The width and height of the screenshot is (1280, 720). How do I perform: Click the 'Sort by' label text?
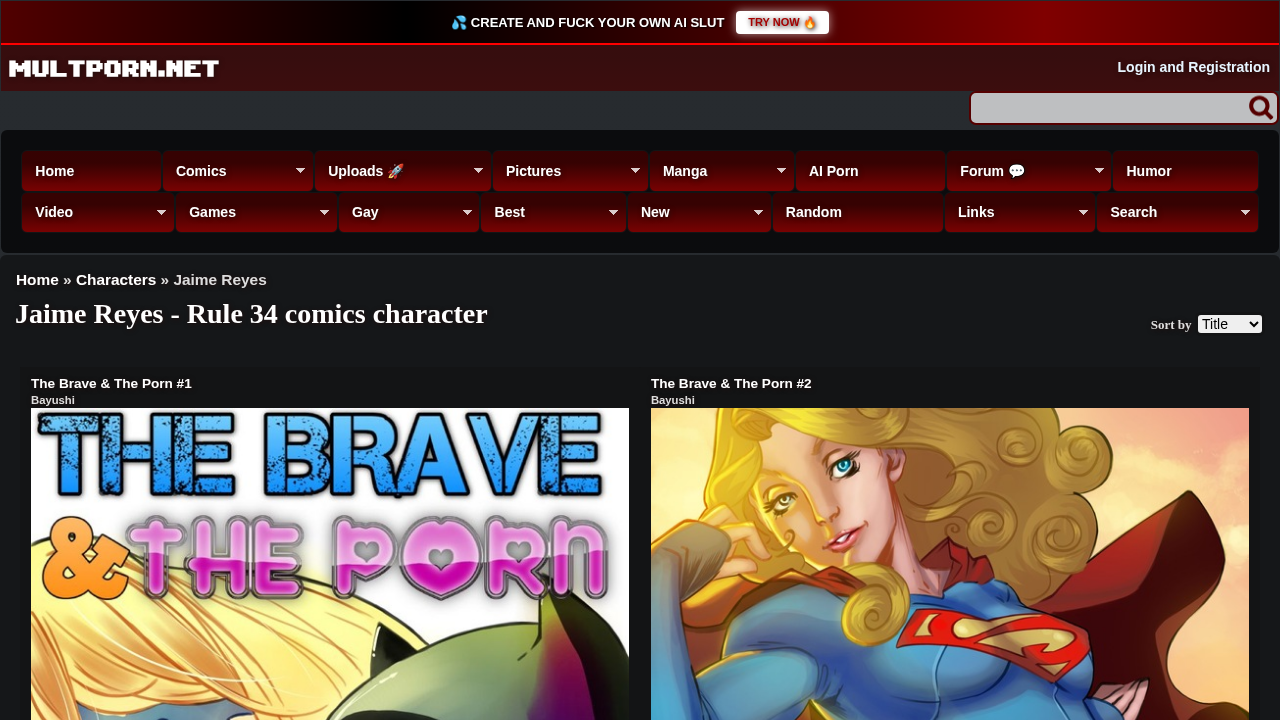coord(1171,325)
